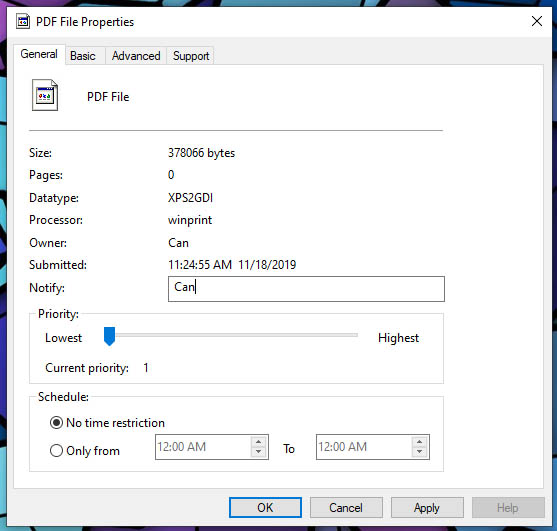Screen dimensions: 557x531
Task: Confirm with the OK button
Action: click(x=265, y=508)
